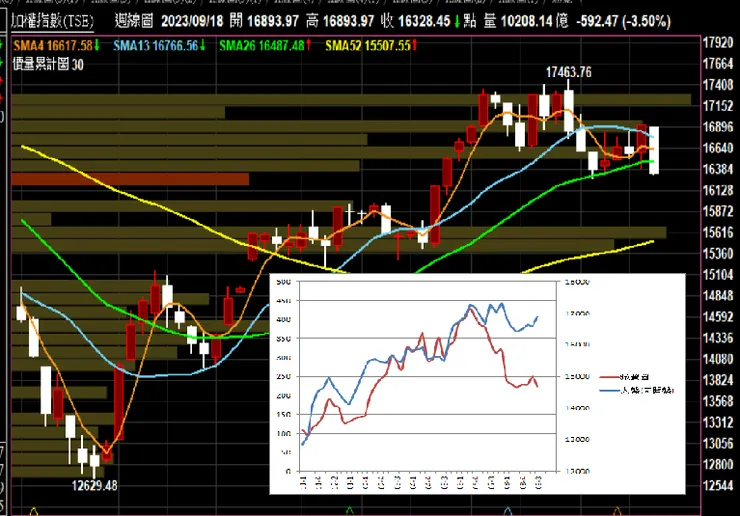Viewport: 740px width, 516px height.
Task: Click the yellow triangle marker on time axis
Action: [34, 511]
